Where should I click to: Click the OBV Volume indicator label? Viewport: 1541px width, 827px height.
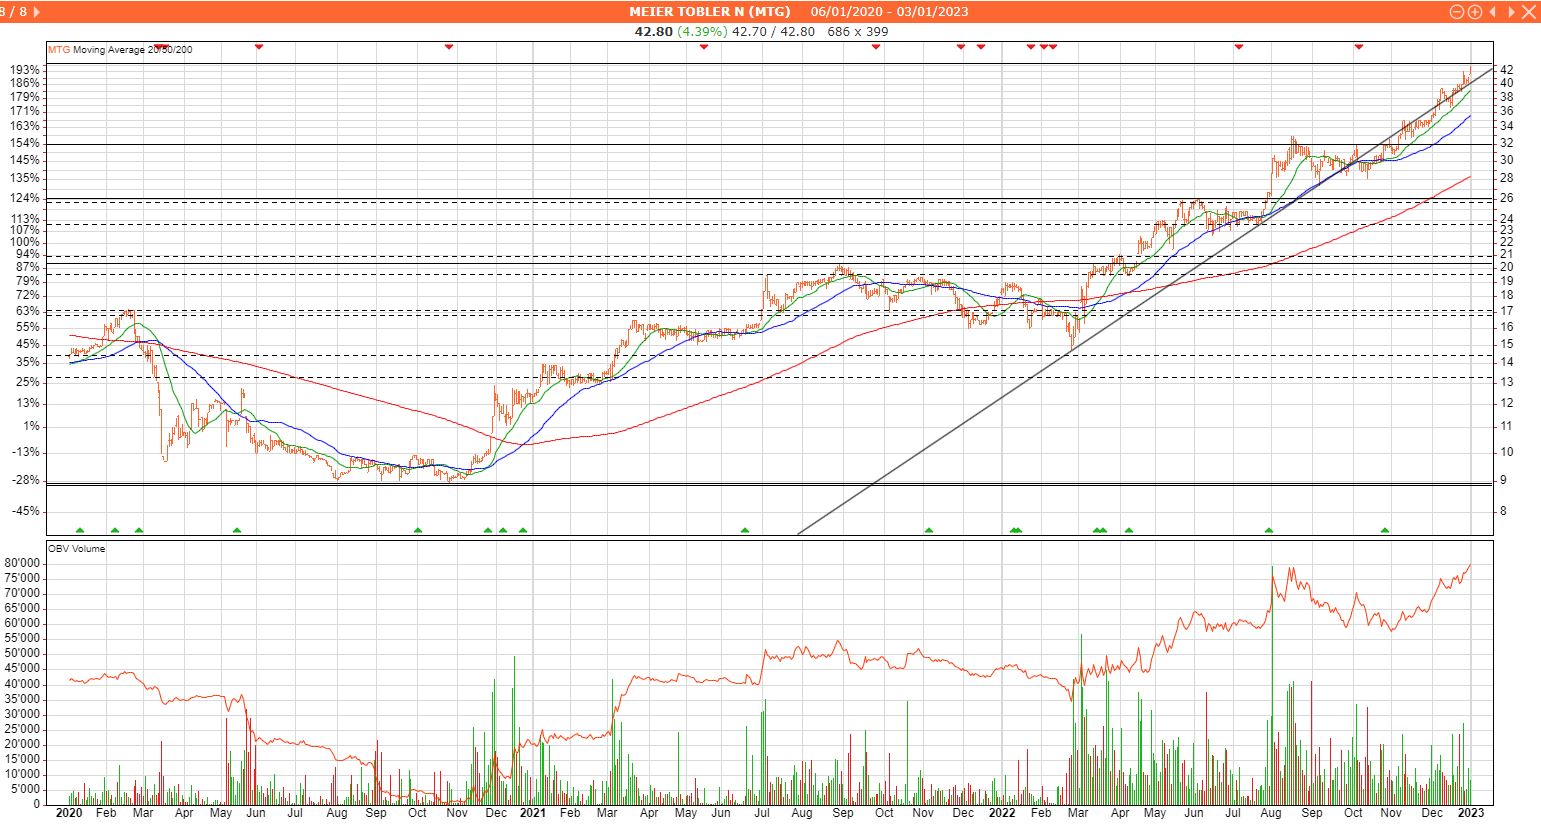coord(77,548)
